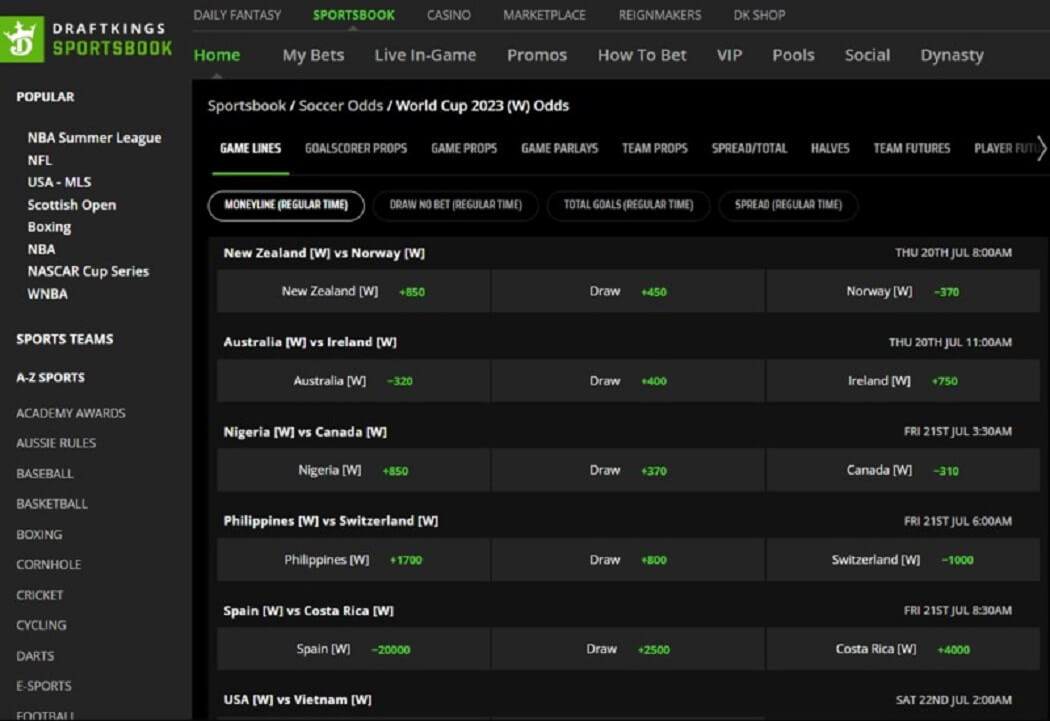Go to Reignmakers from the top bar
This screenshot has width=1050, height=721.
(x=660, y=15)
